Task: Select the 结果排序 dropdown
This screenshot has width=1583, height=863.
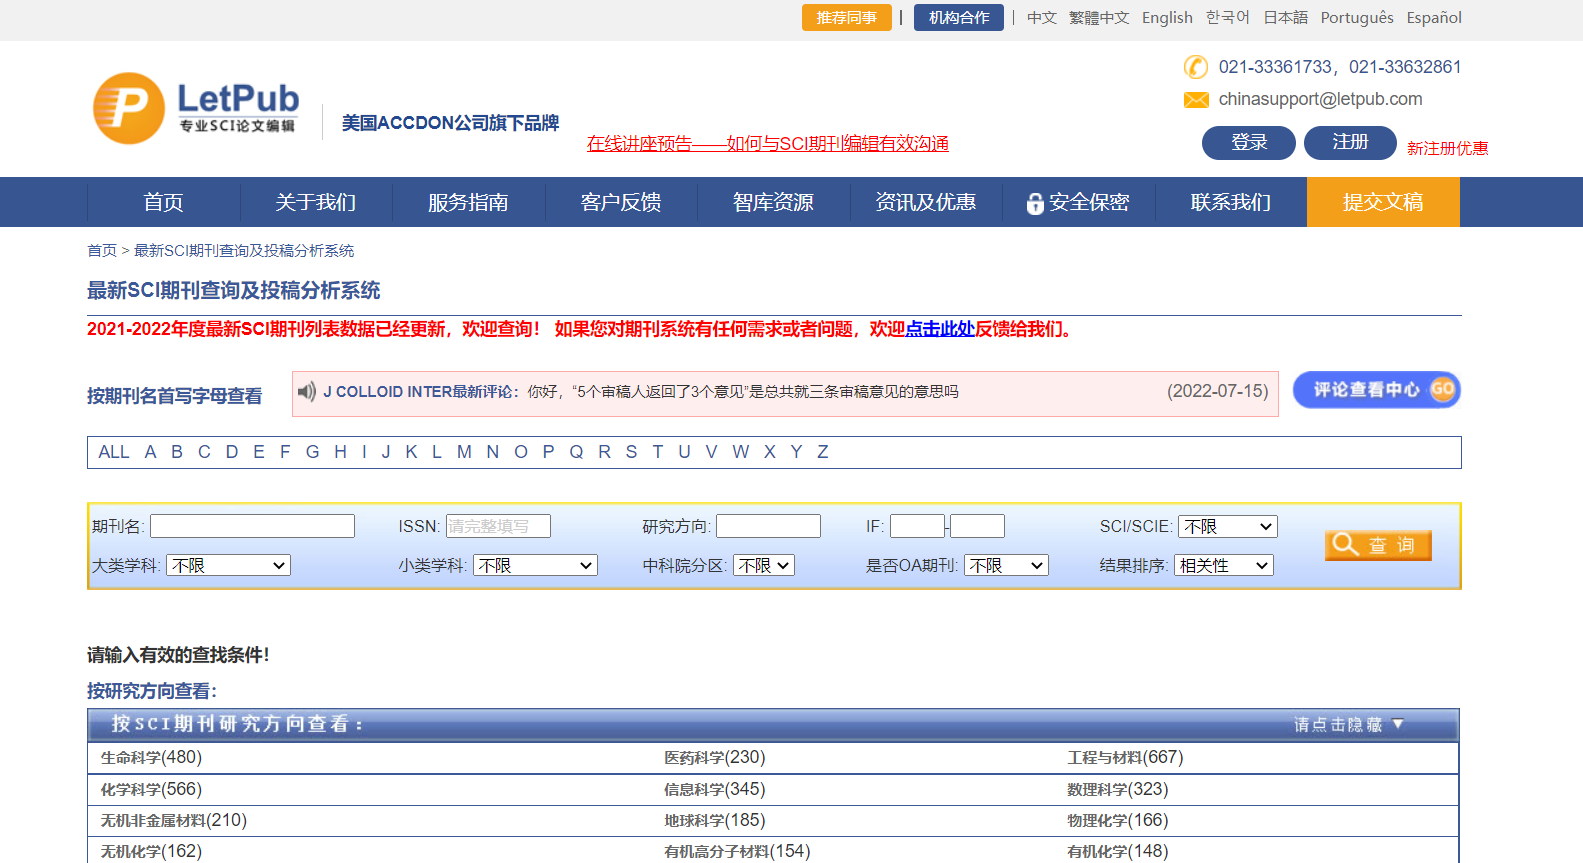Action: [x=1223, y=566]
